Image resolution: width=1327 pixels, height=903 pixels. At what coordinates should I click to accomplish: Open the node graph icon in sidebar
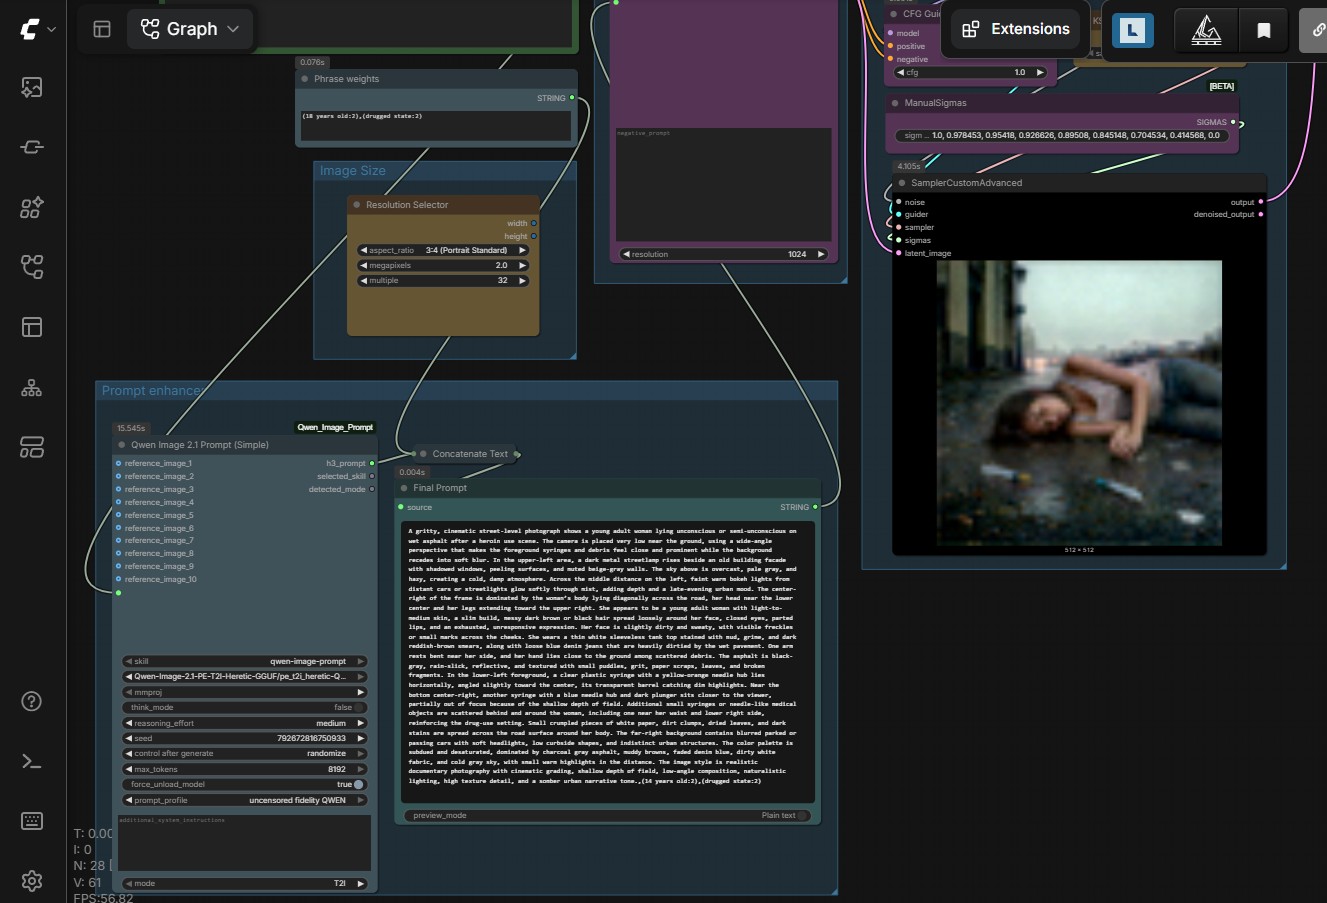coord(32,267)
